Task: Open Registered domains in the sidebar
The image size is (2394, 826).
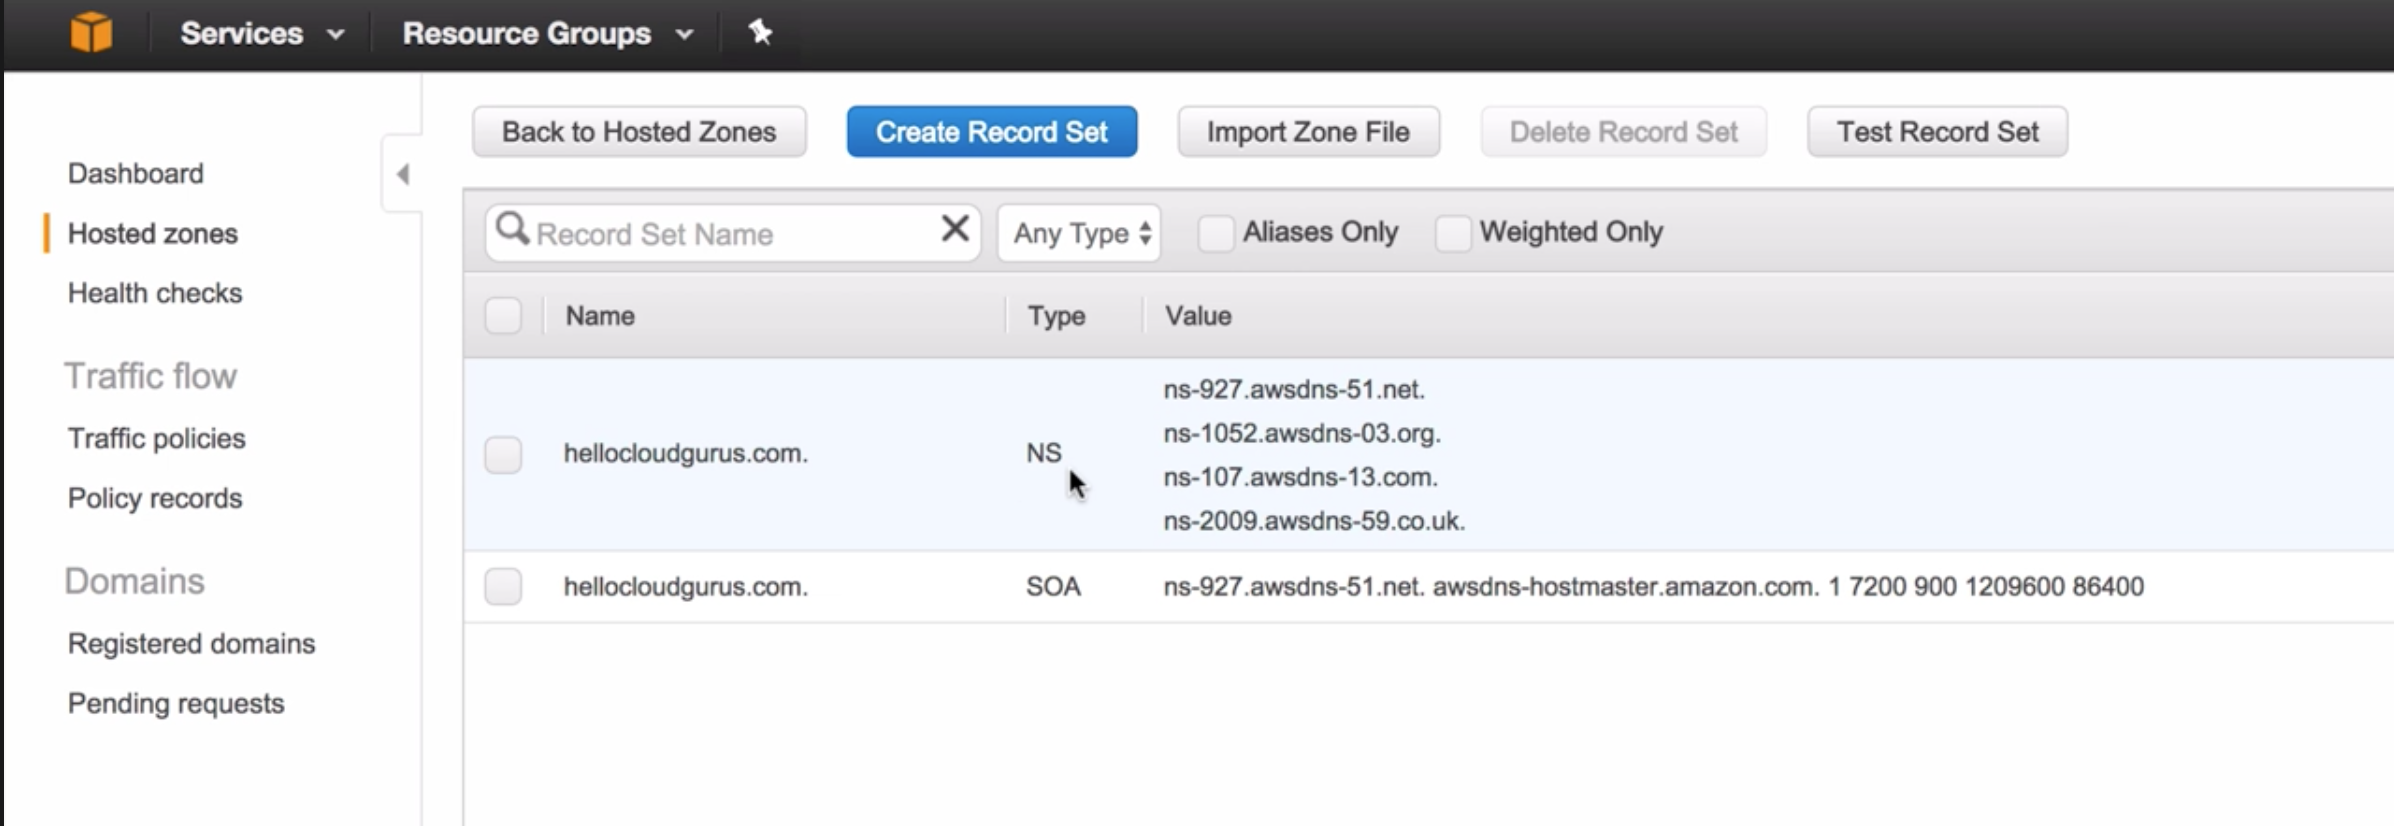Action: click(191, 644)
